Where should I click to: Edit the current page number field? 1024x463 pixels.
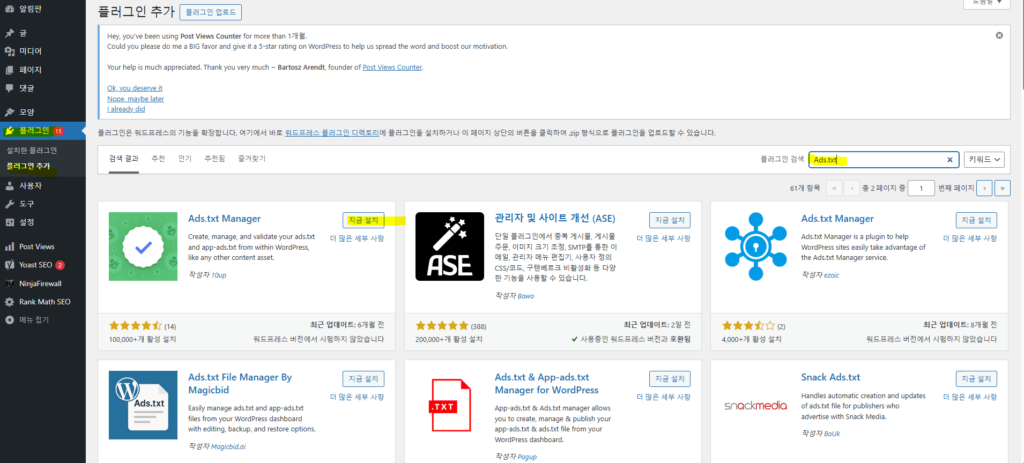pos(920,187)
